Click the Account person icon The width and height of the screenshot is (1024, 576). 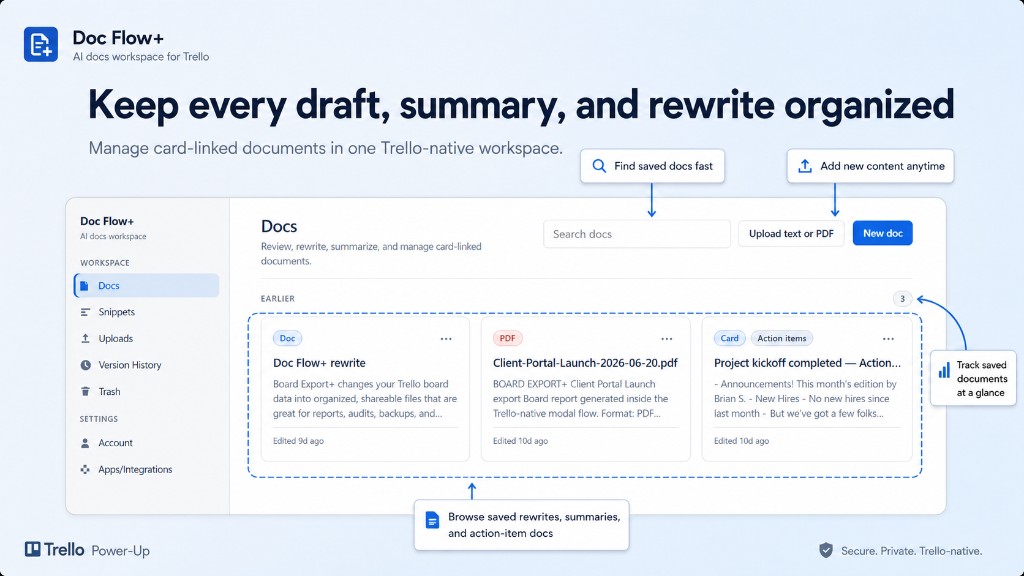click(x=85, y=443)
